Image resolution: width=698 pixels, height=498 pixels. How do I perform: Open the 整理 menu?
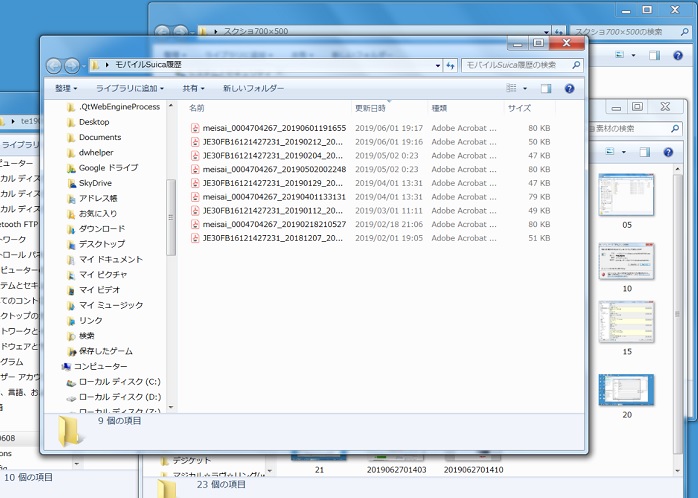click(66, 89)
